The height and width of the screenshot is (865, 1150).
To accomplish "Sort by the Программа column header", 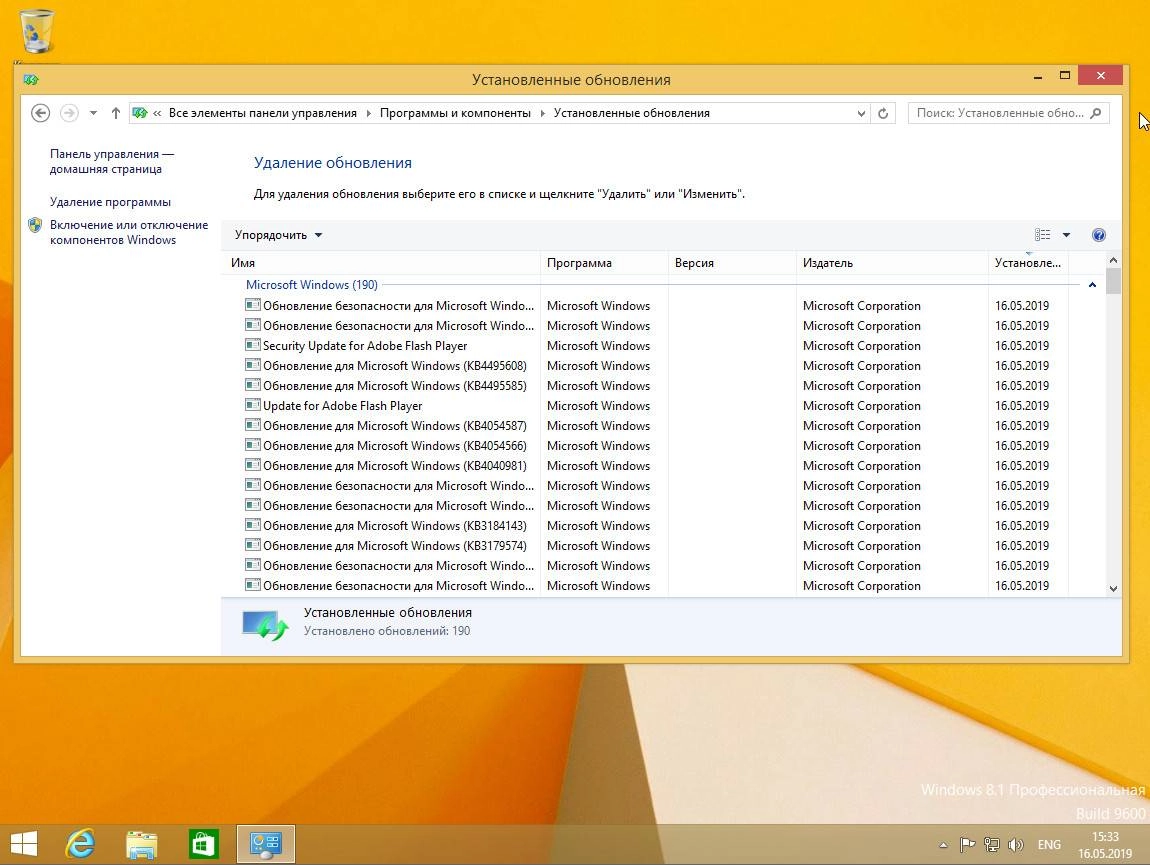I will [604, 263].
